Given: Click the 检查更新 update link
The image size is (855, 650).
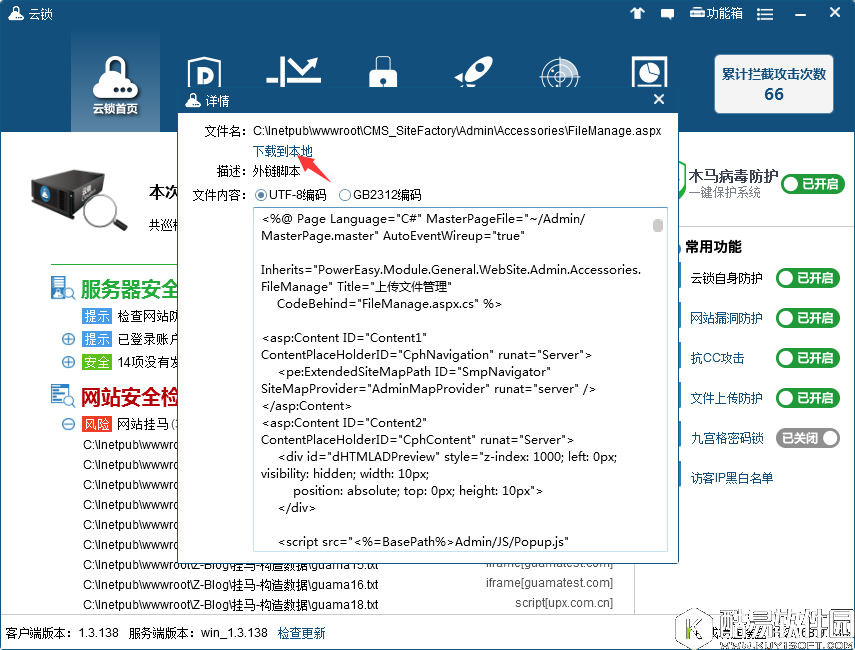Looking at the screenshot, I should coord(301,631).
